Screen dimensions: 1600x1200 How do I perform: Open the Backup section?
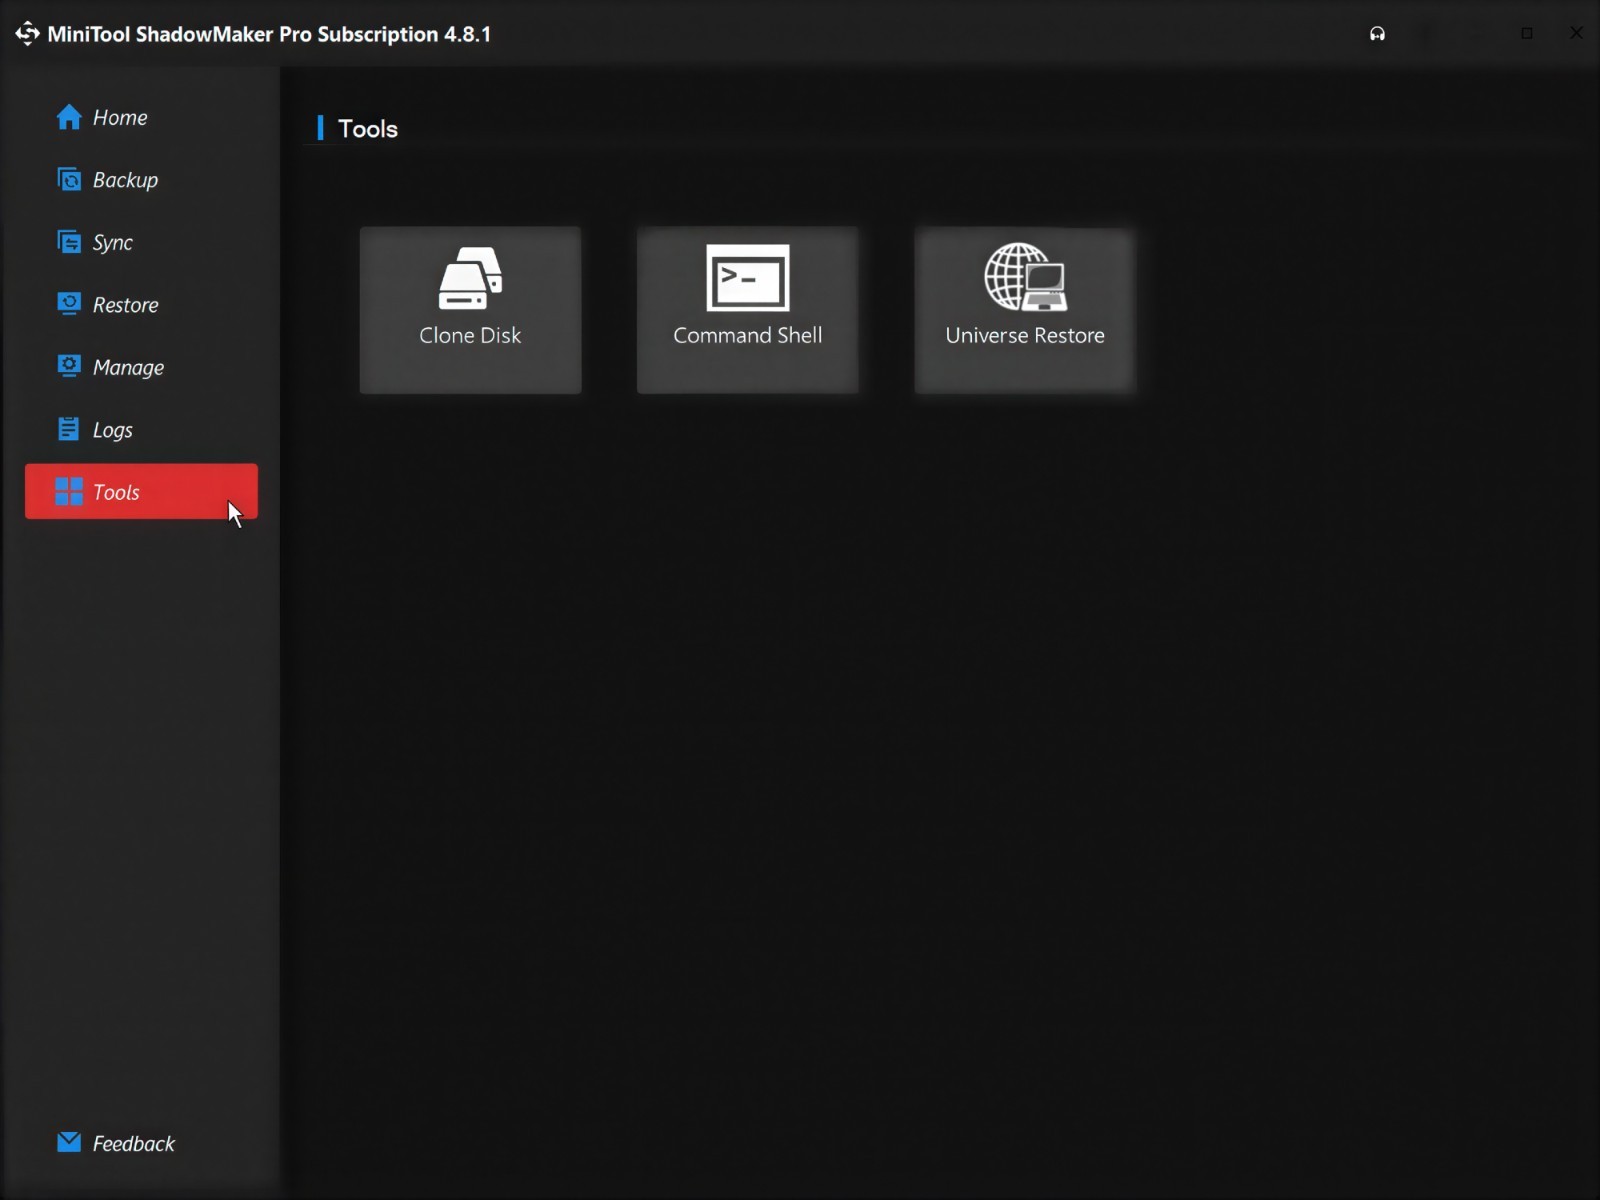click(141, 180)
